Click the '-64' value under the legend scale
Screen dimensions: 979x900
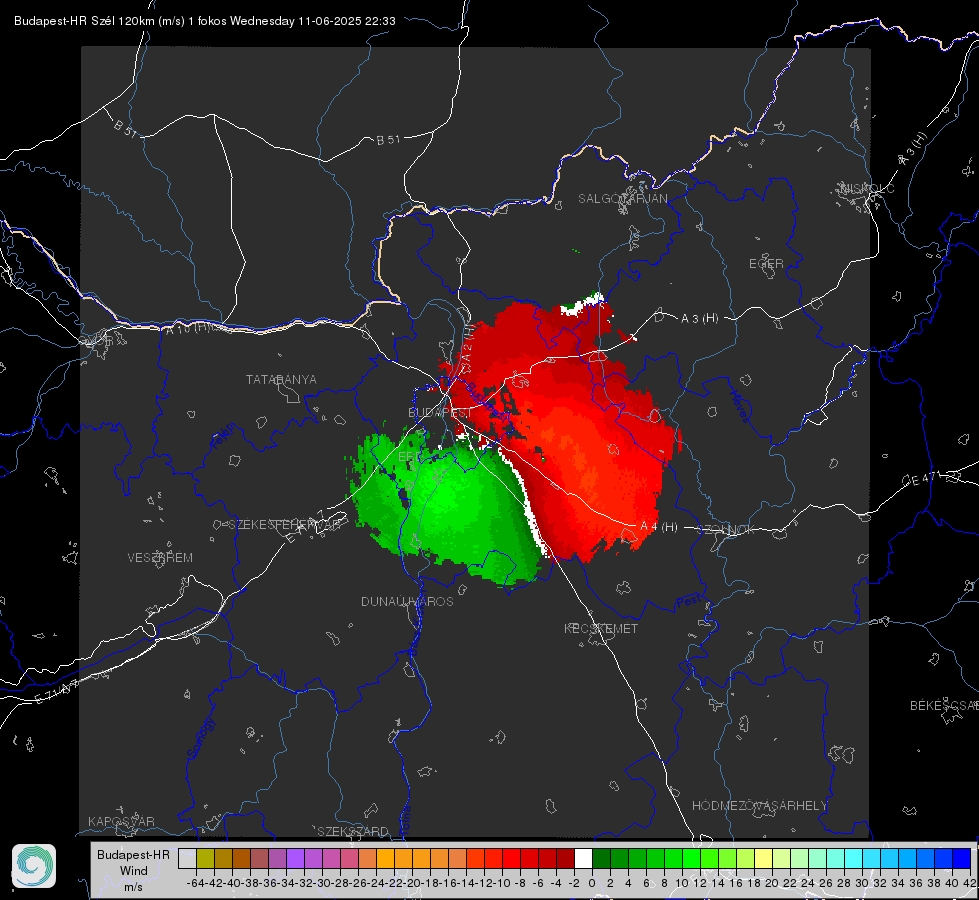(195, 883)
